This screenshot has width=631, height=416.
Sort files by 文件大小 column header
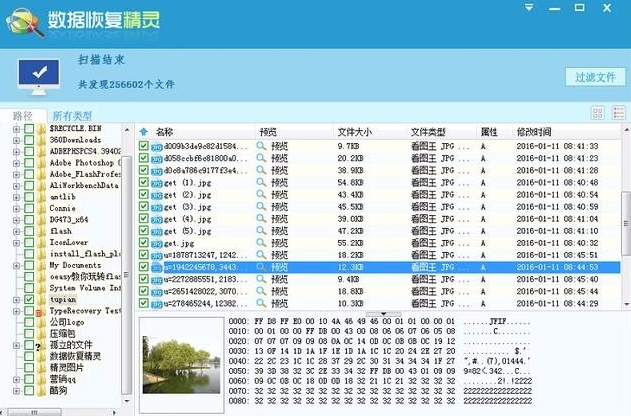[x=355, y=131]
